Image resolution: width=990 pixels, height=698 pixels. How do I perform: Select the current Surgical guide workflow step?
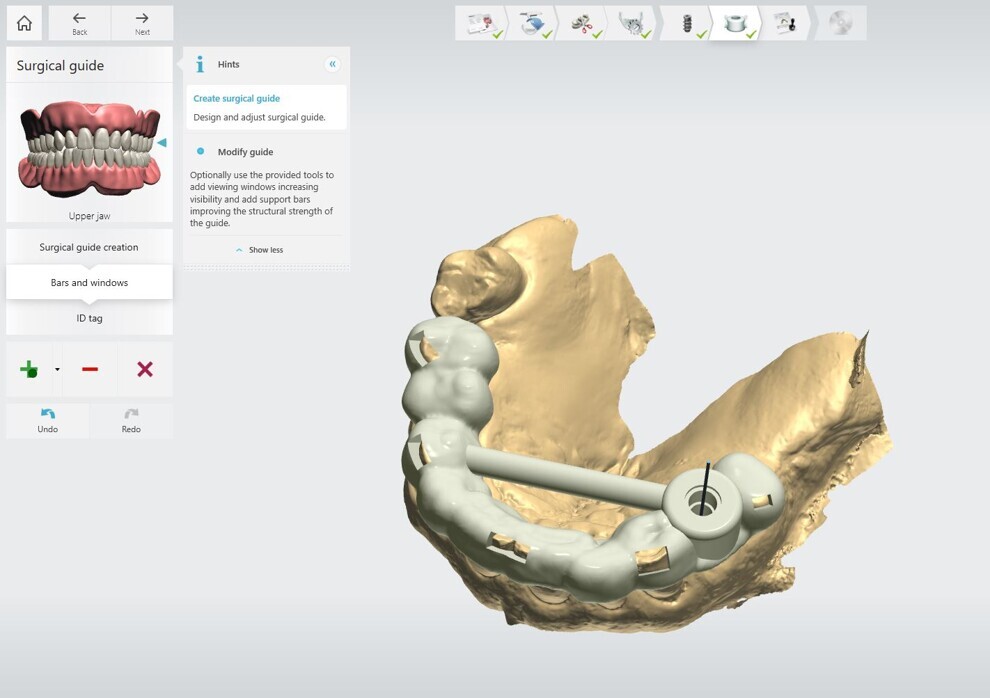point(734,22)
